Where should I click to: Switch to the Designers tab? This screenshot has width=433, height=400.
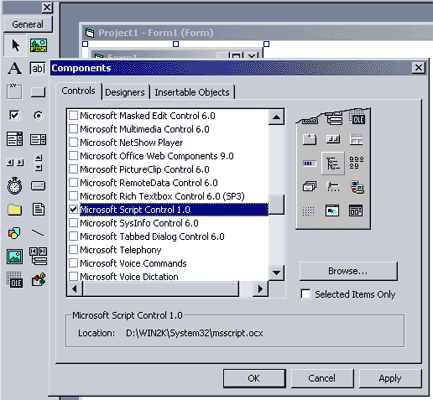coord(125,92)
